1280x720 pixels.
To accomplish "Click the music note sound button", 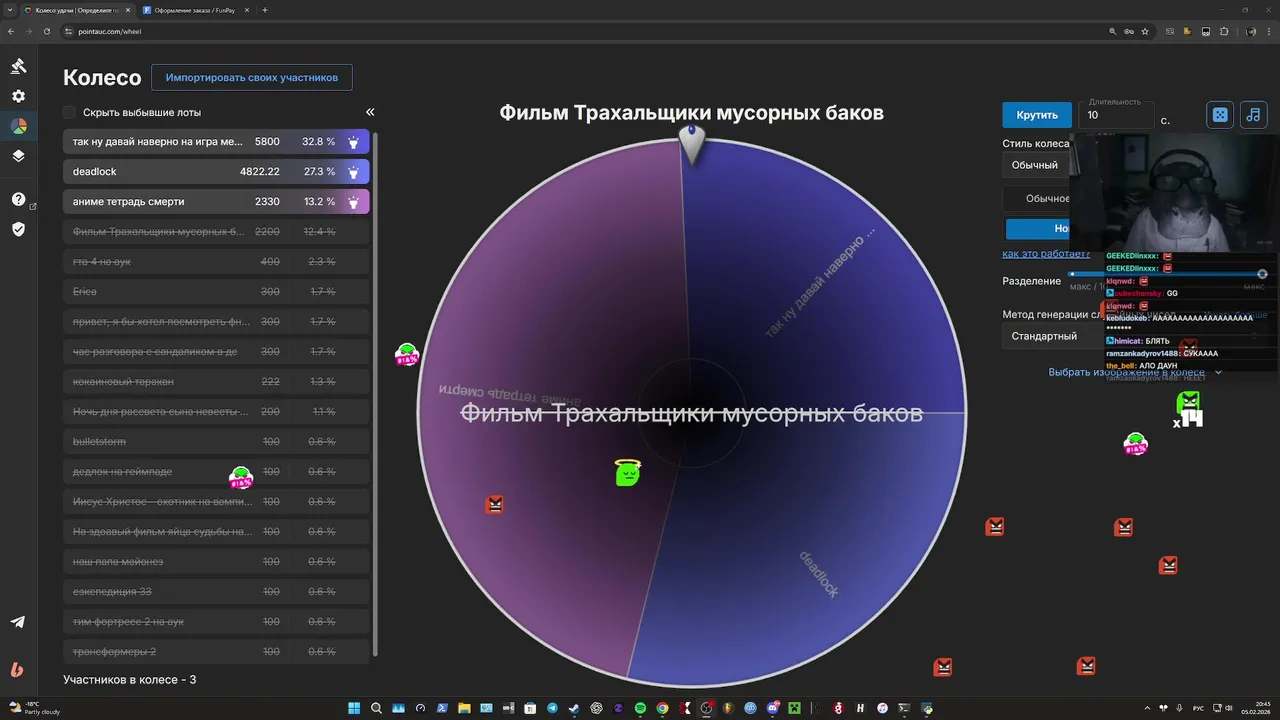I will pyautogui.click(x=1253, y=115).
